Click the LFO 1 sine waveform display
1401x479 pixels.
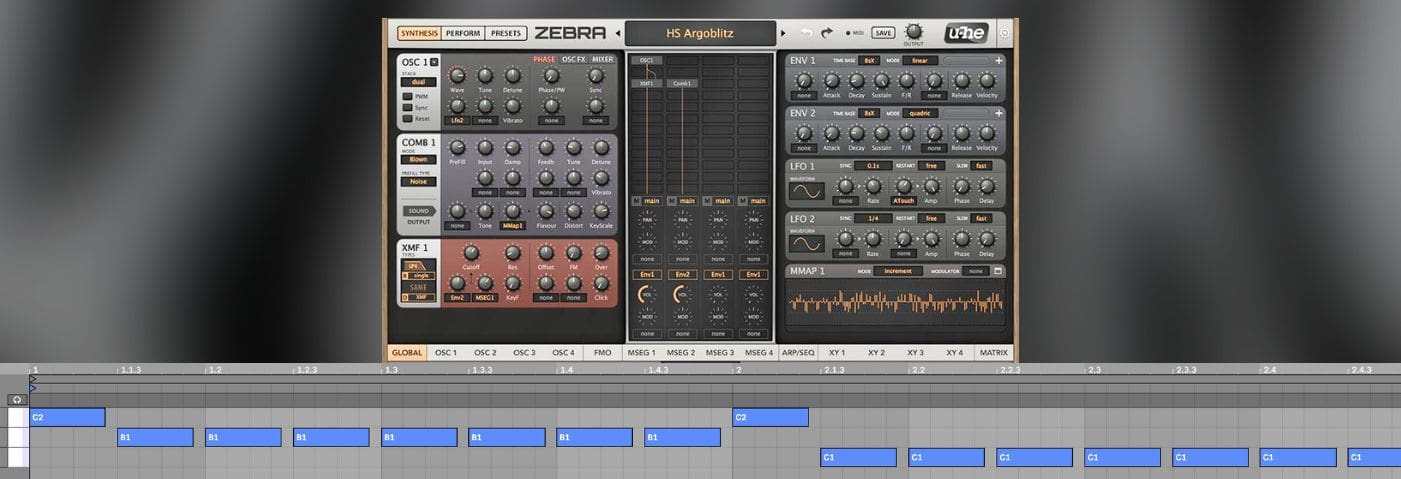point(806,190)
